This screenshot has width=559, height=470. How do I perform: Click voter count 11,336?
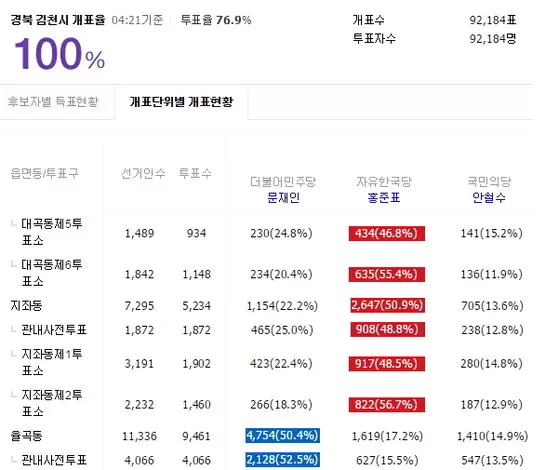139,436
